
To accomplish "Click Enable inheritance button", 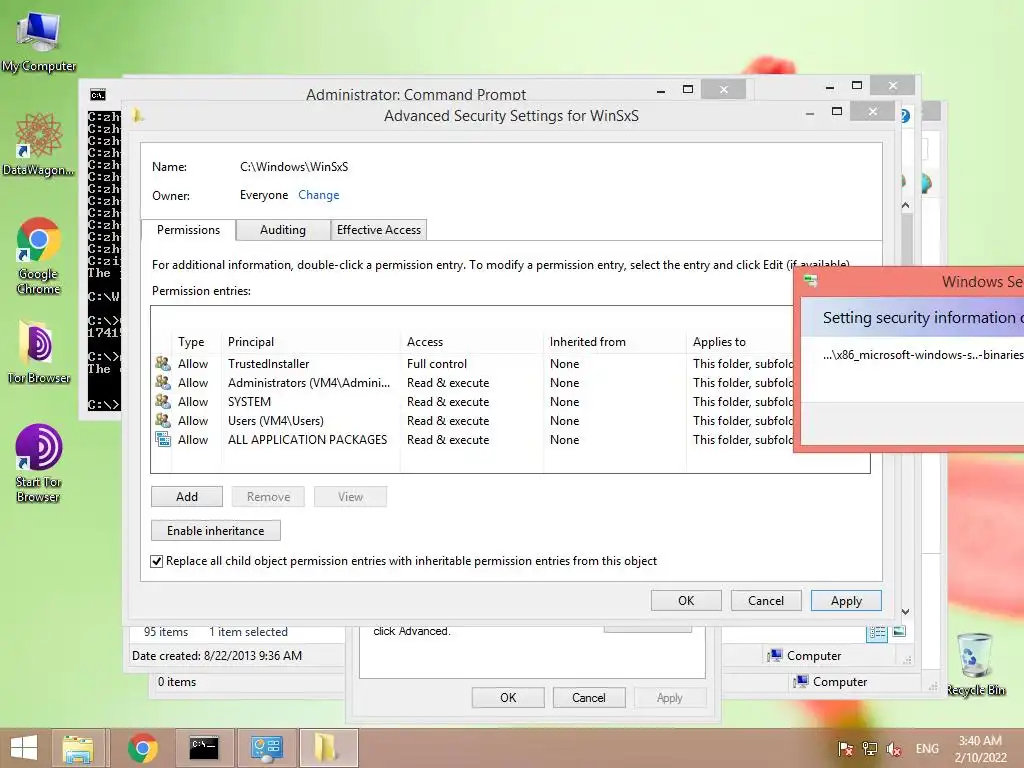I will click(216, 530).
